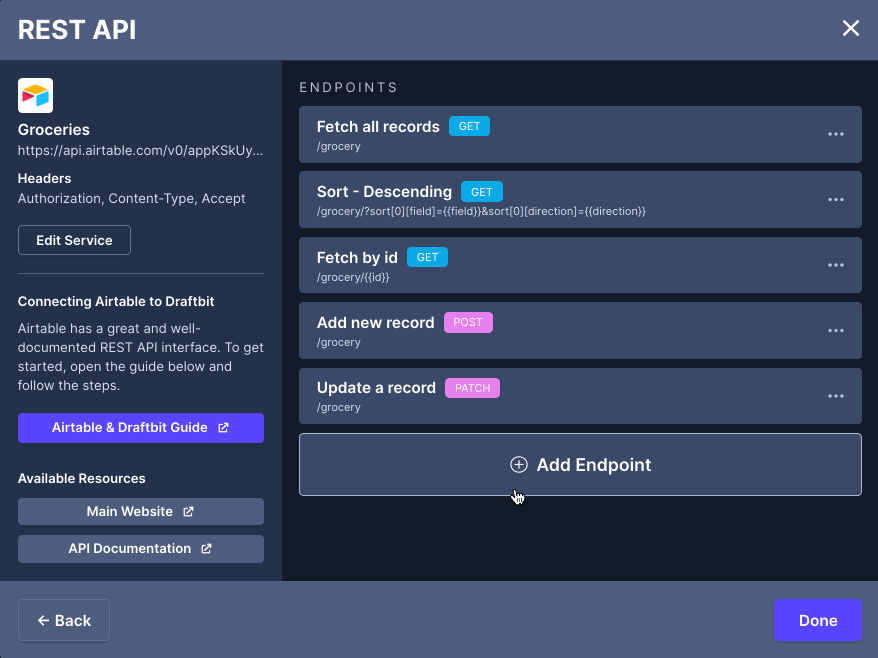Click the Groceries service name

[54, 129]
